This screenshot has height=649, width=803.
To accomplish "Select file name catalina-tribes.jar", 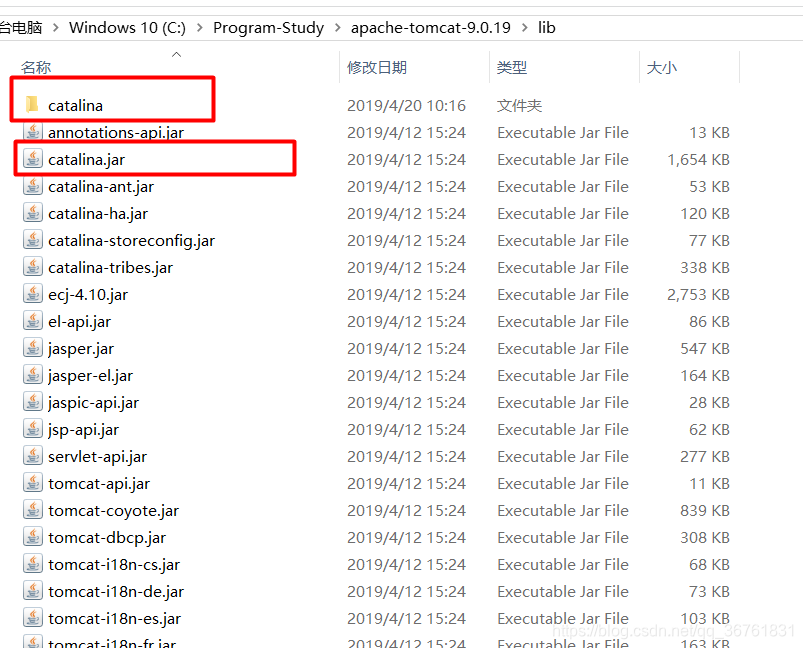I will tap(110, 268).
